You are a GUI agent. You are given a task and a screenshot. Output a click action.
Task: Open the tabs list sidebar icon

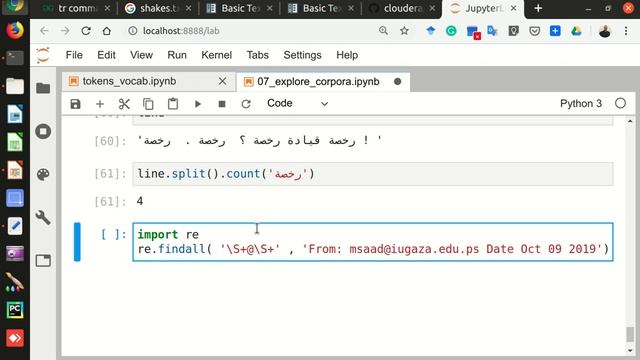click(43, 260)
